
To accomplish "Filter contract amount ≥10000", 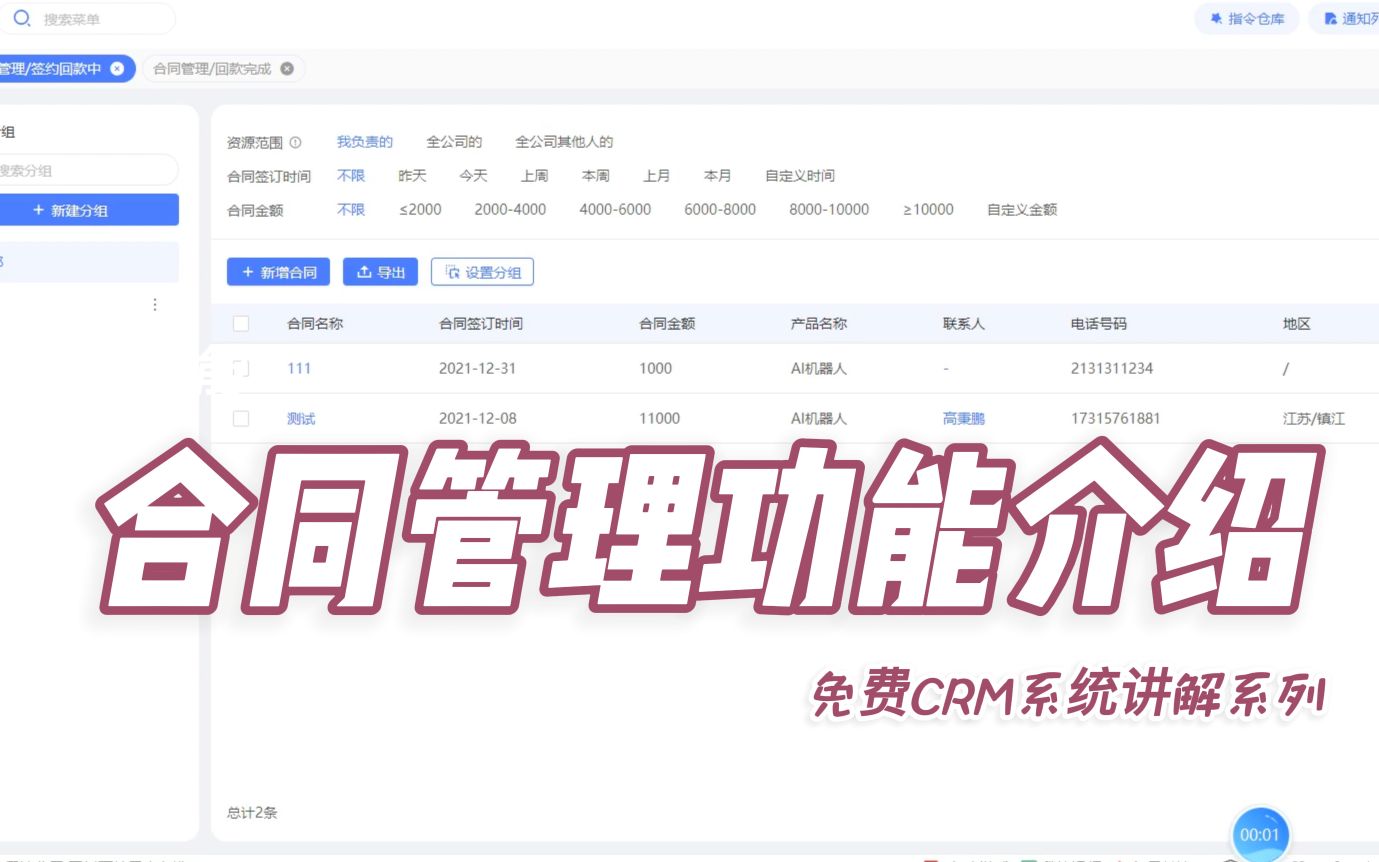I will 928,210.
